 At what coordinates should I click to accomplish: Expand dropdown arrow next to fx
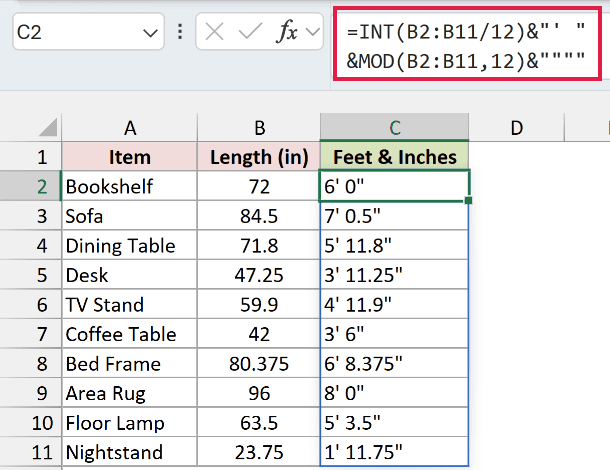click(312, 32)
